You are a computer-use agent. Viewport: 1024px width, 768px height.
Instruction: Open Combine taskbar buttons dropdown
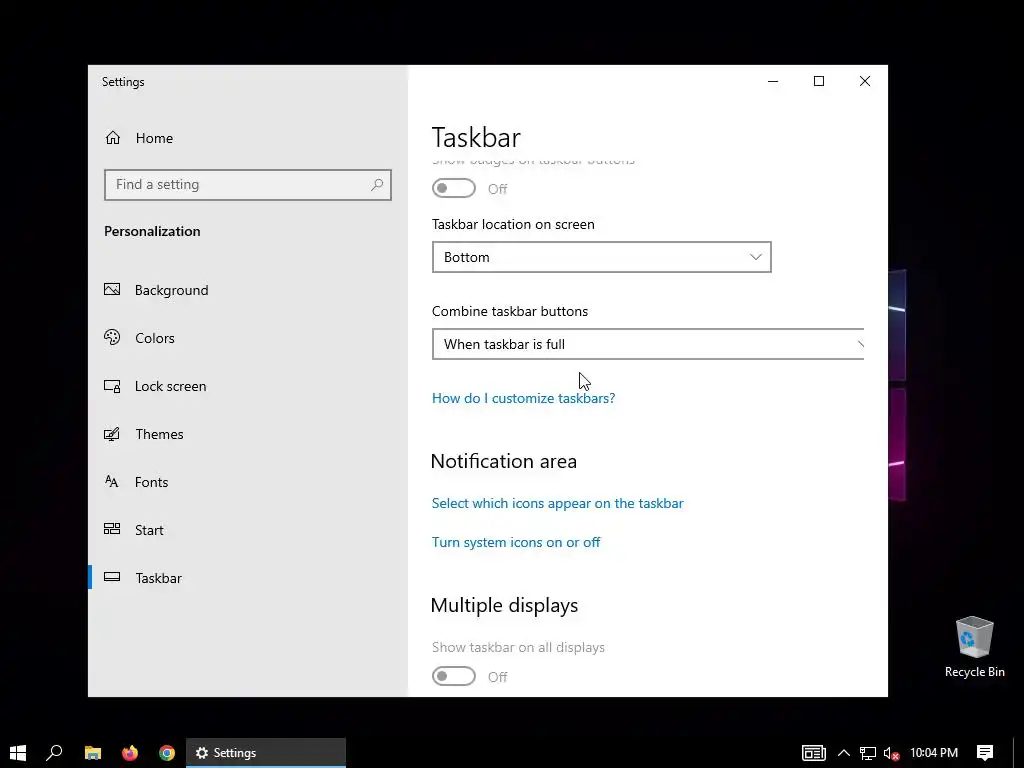coord(648,344)
